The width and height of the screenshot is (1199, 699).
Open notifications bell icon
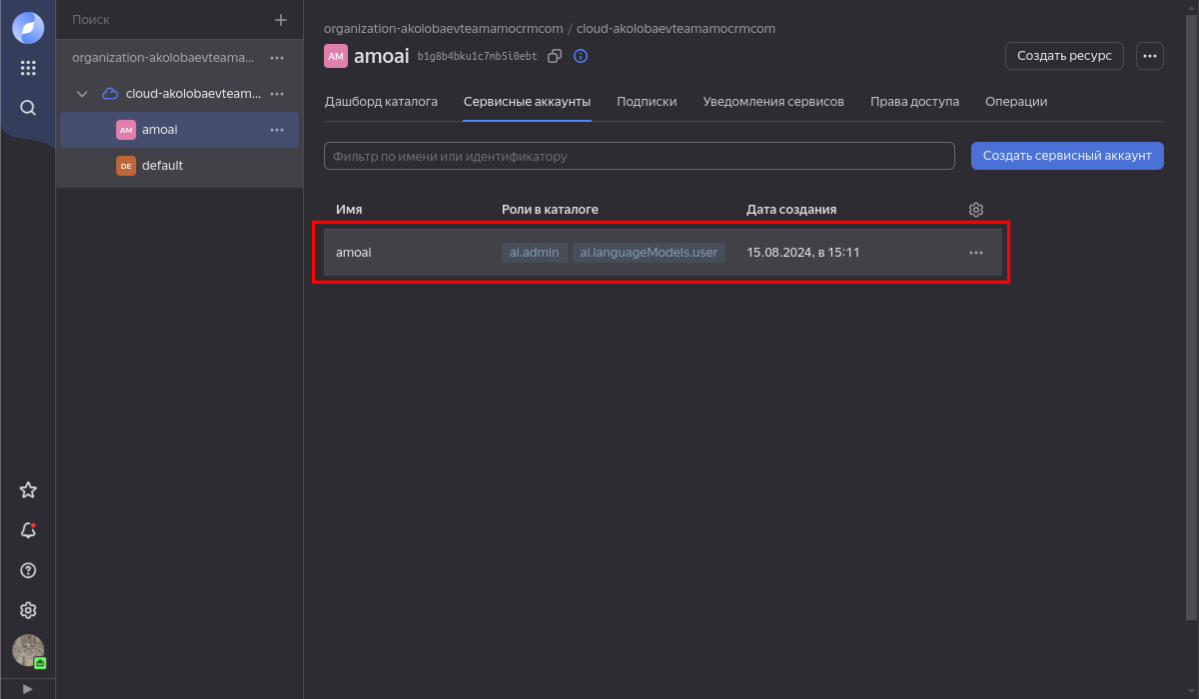click(28, 530)
